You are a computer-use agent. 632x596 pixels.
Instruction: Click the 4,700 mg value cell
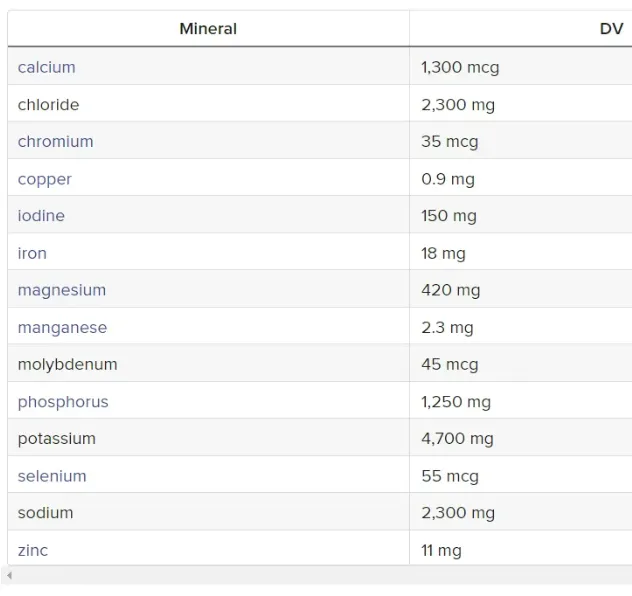coord(457,438)
